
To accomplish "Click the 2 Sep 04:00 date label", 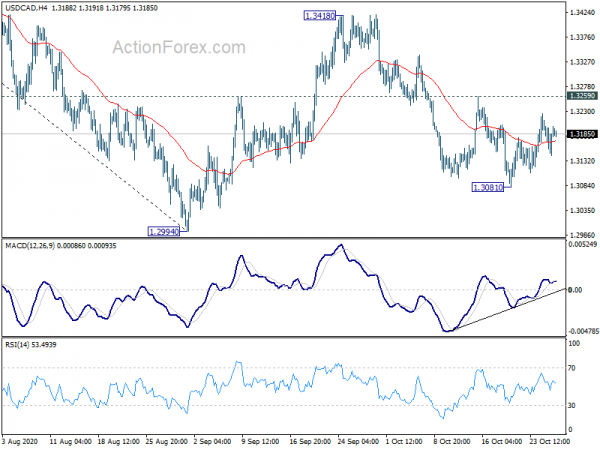I will tap(213, 441).
